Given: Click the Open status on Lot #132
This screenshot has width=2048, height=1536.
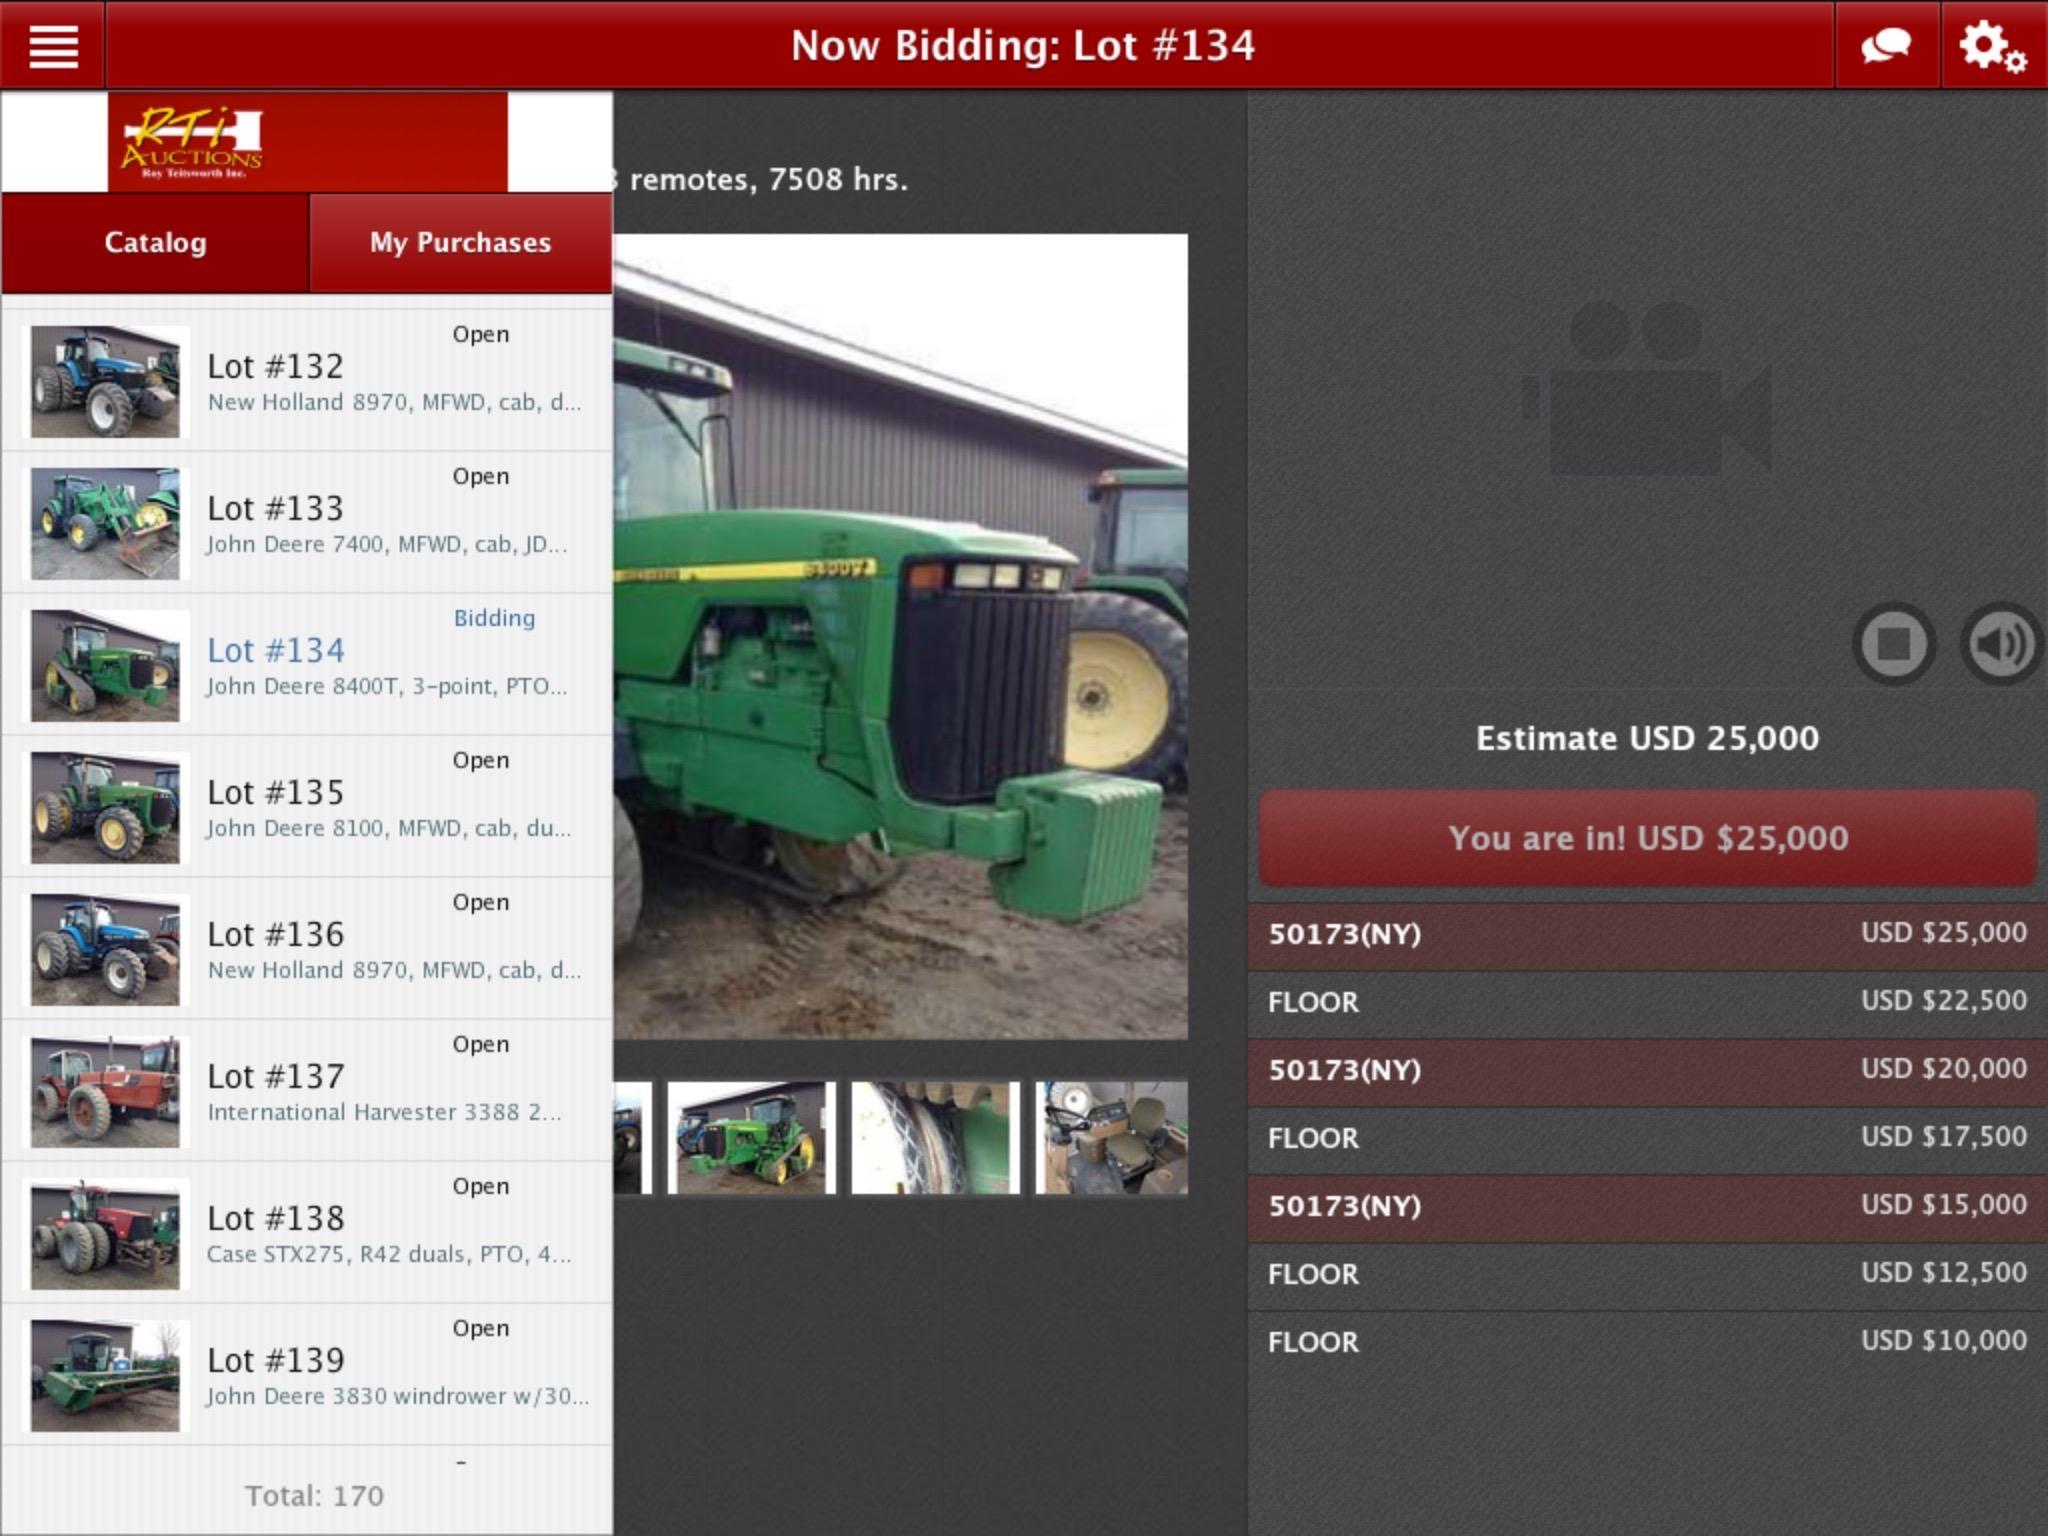Looking at the screenshot, I should pyautogui.click(x=481, y=334).
